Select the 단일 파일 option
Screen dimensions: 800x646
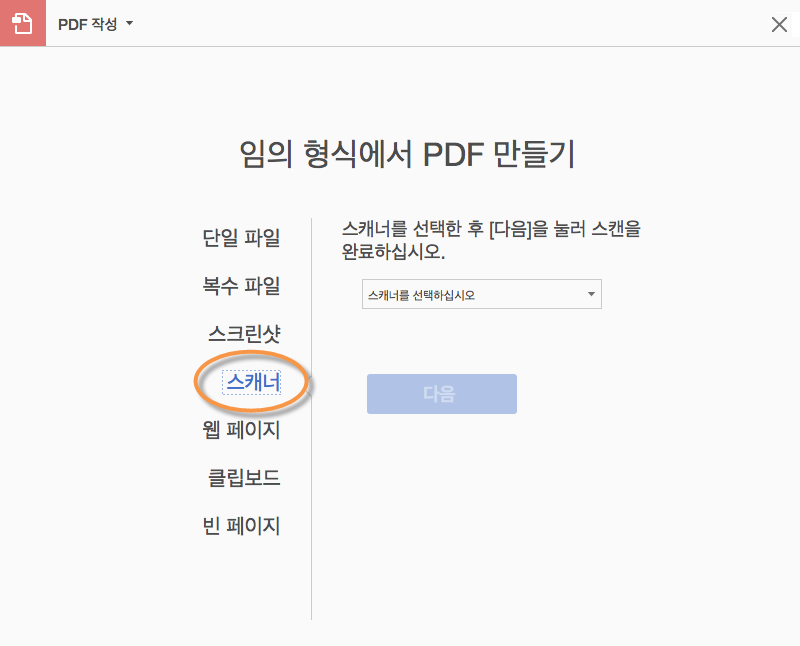(x=241, y=238)
